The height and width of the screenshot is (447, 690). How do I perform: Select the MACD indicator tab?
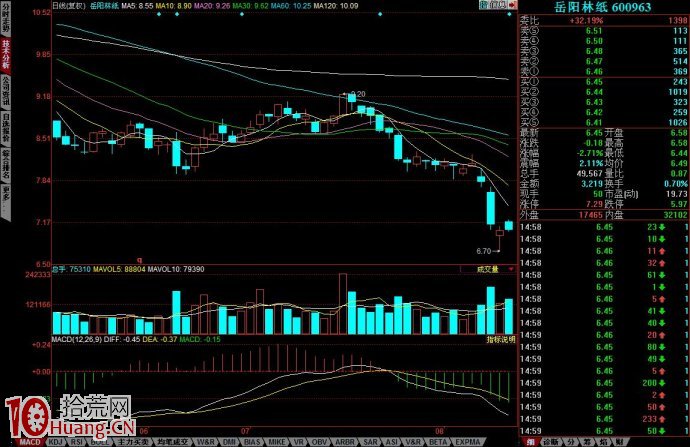click(x=30, y=442)
